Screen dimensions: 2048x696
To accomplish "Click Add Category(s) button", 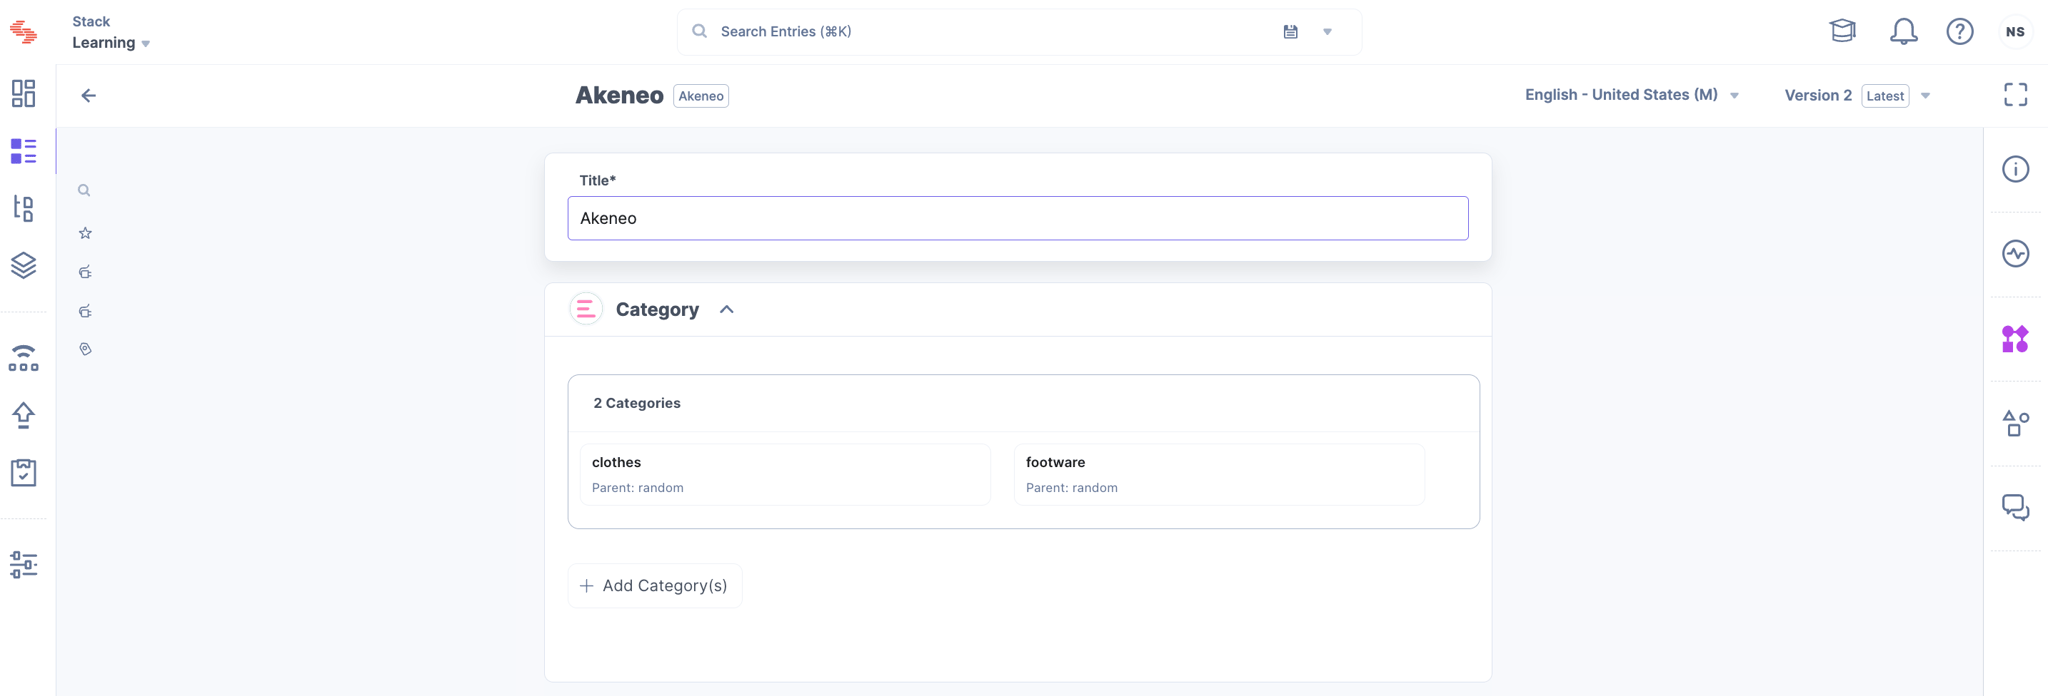I will (655, 586).
